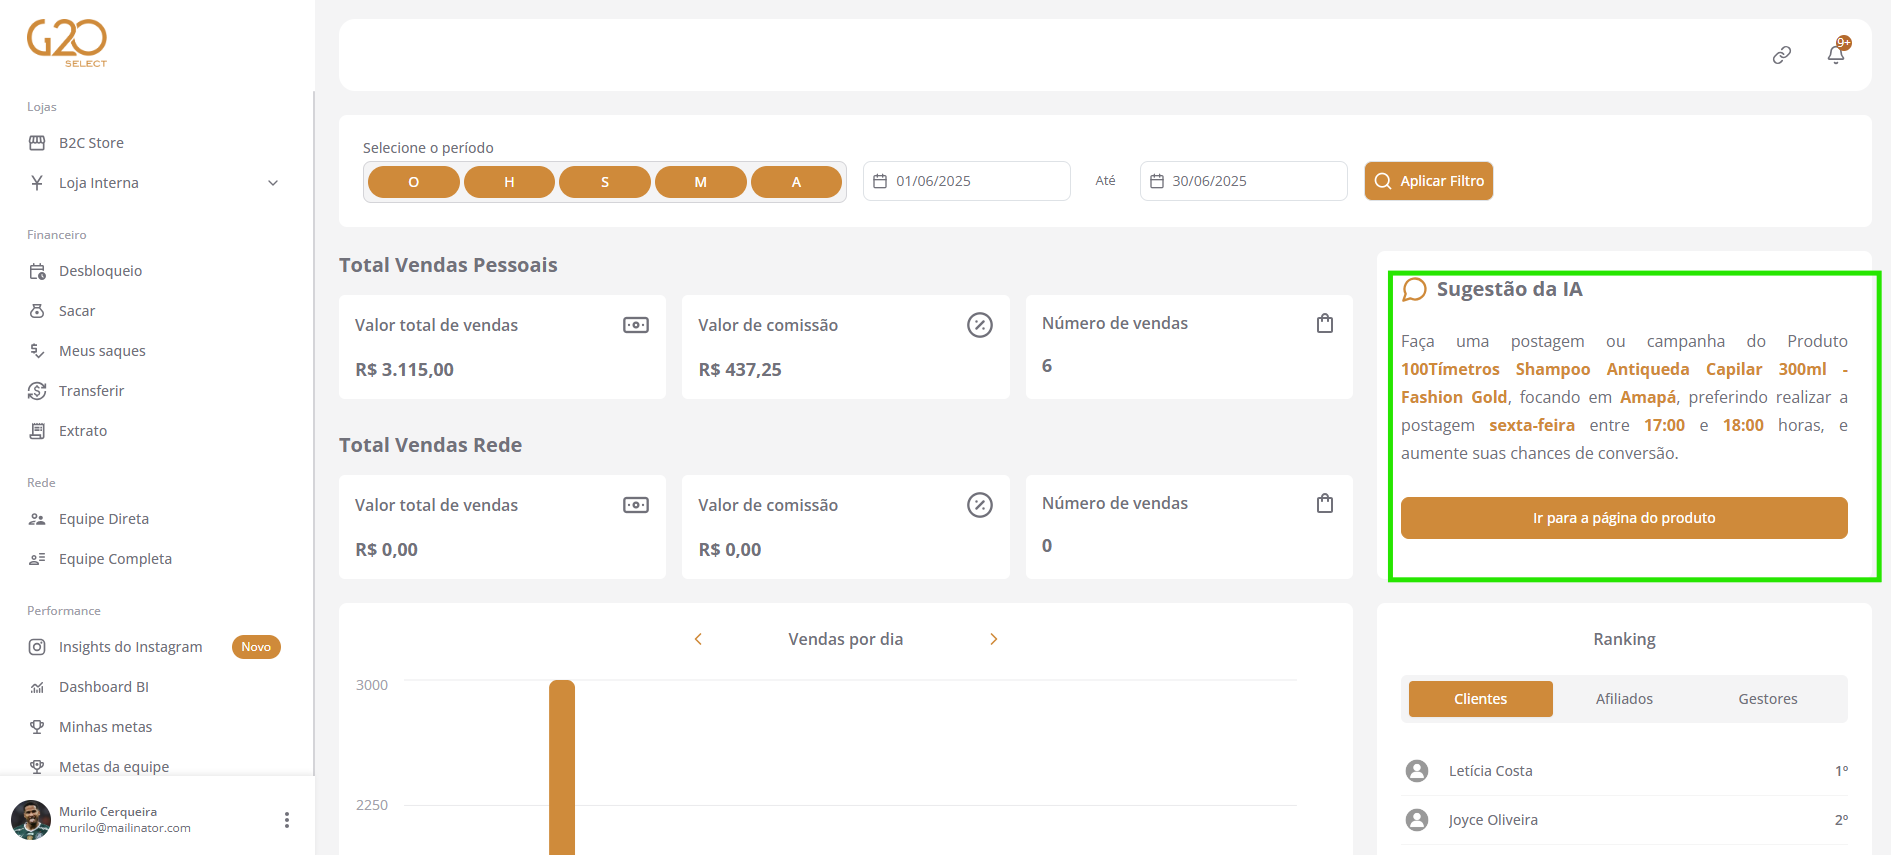This screenshot has height=855, width=1891.
Task: Click the Extrato receipt icon
Action: click(37, 431)
